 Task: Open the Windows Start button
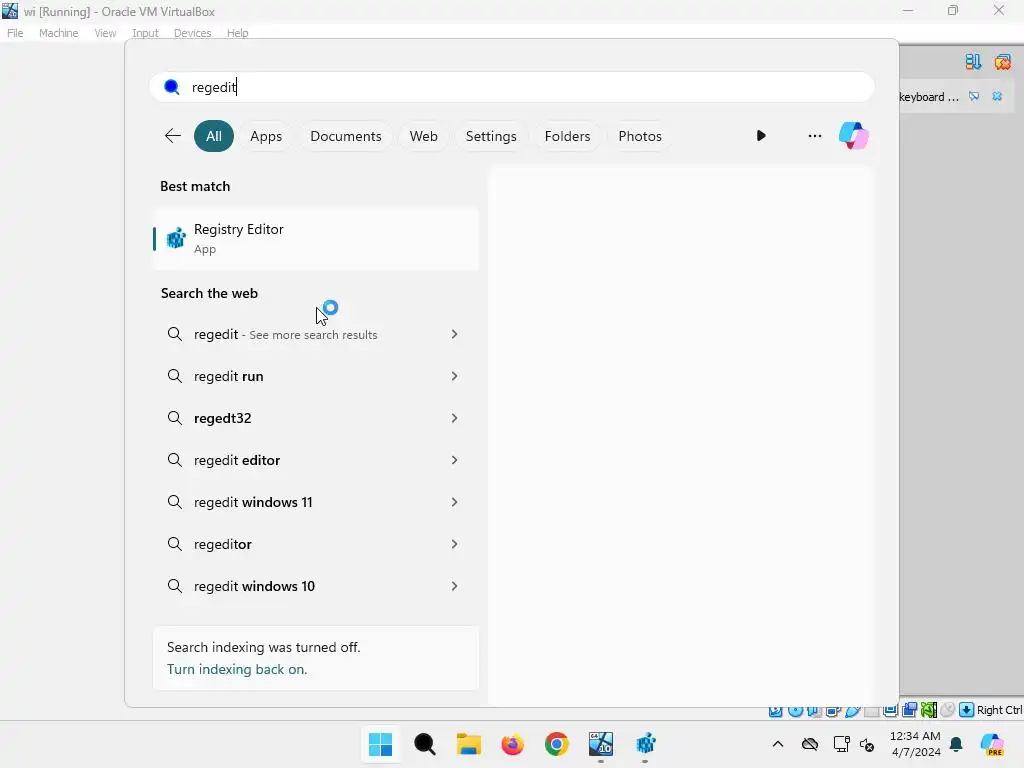381,744
